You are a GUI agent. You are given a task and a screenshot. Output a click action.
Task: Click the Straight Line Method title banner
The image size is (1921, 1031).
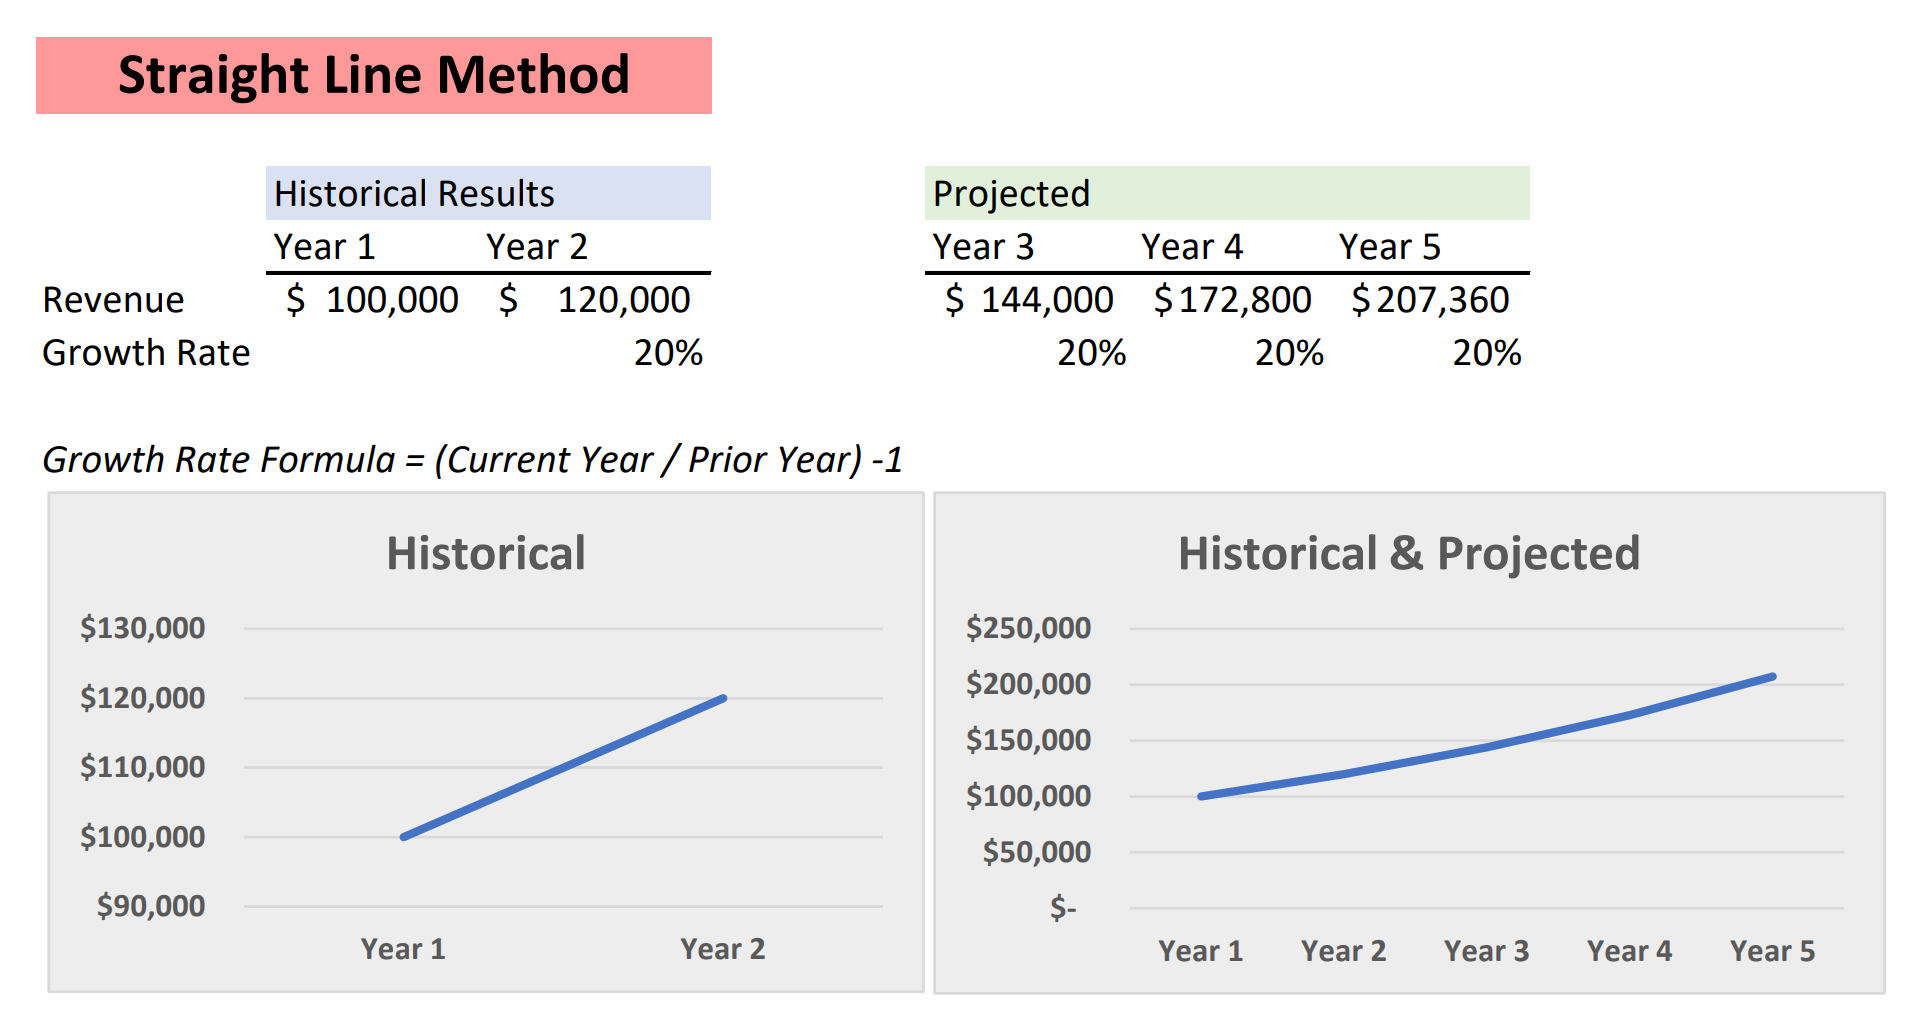[373, 76]
